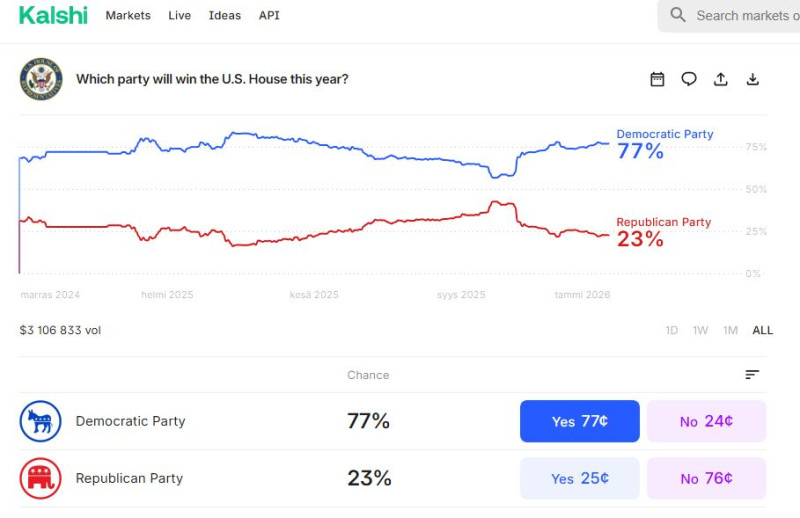Select the 1M time range
800x518 pixels.
point(730,330)
